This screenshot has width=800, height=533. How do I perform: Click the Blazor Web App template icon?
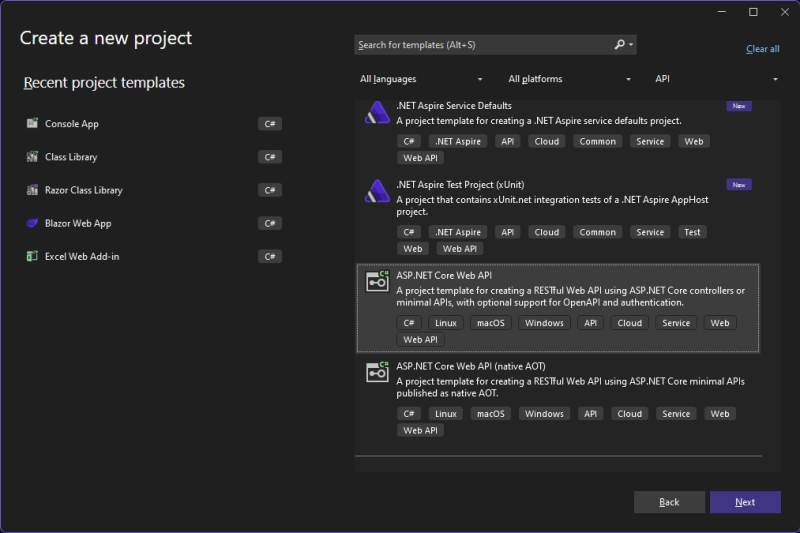(x=32, y=223)
